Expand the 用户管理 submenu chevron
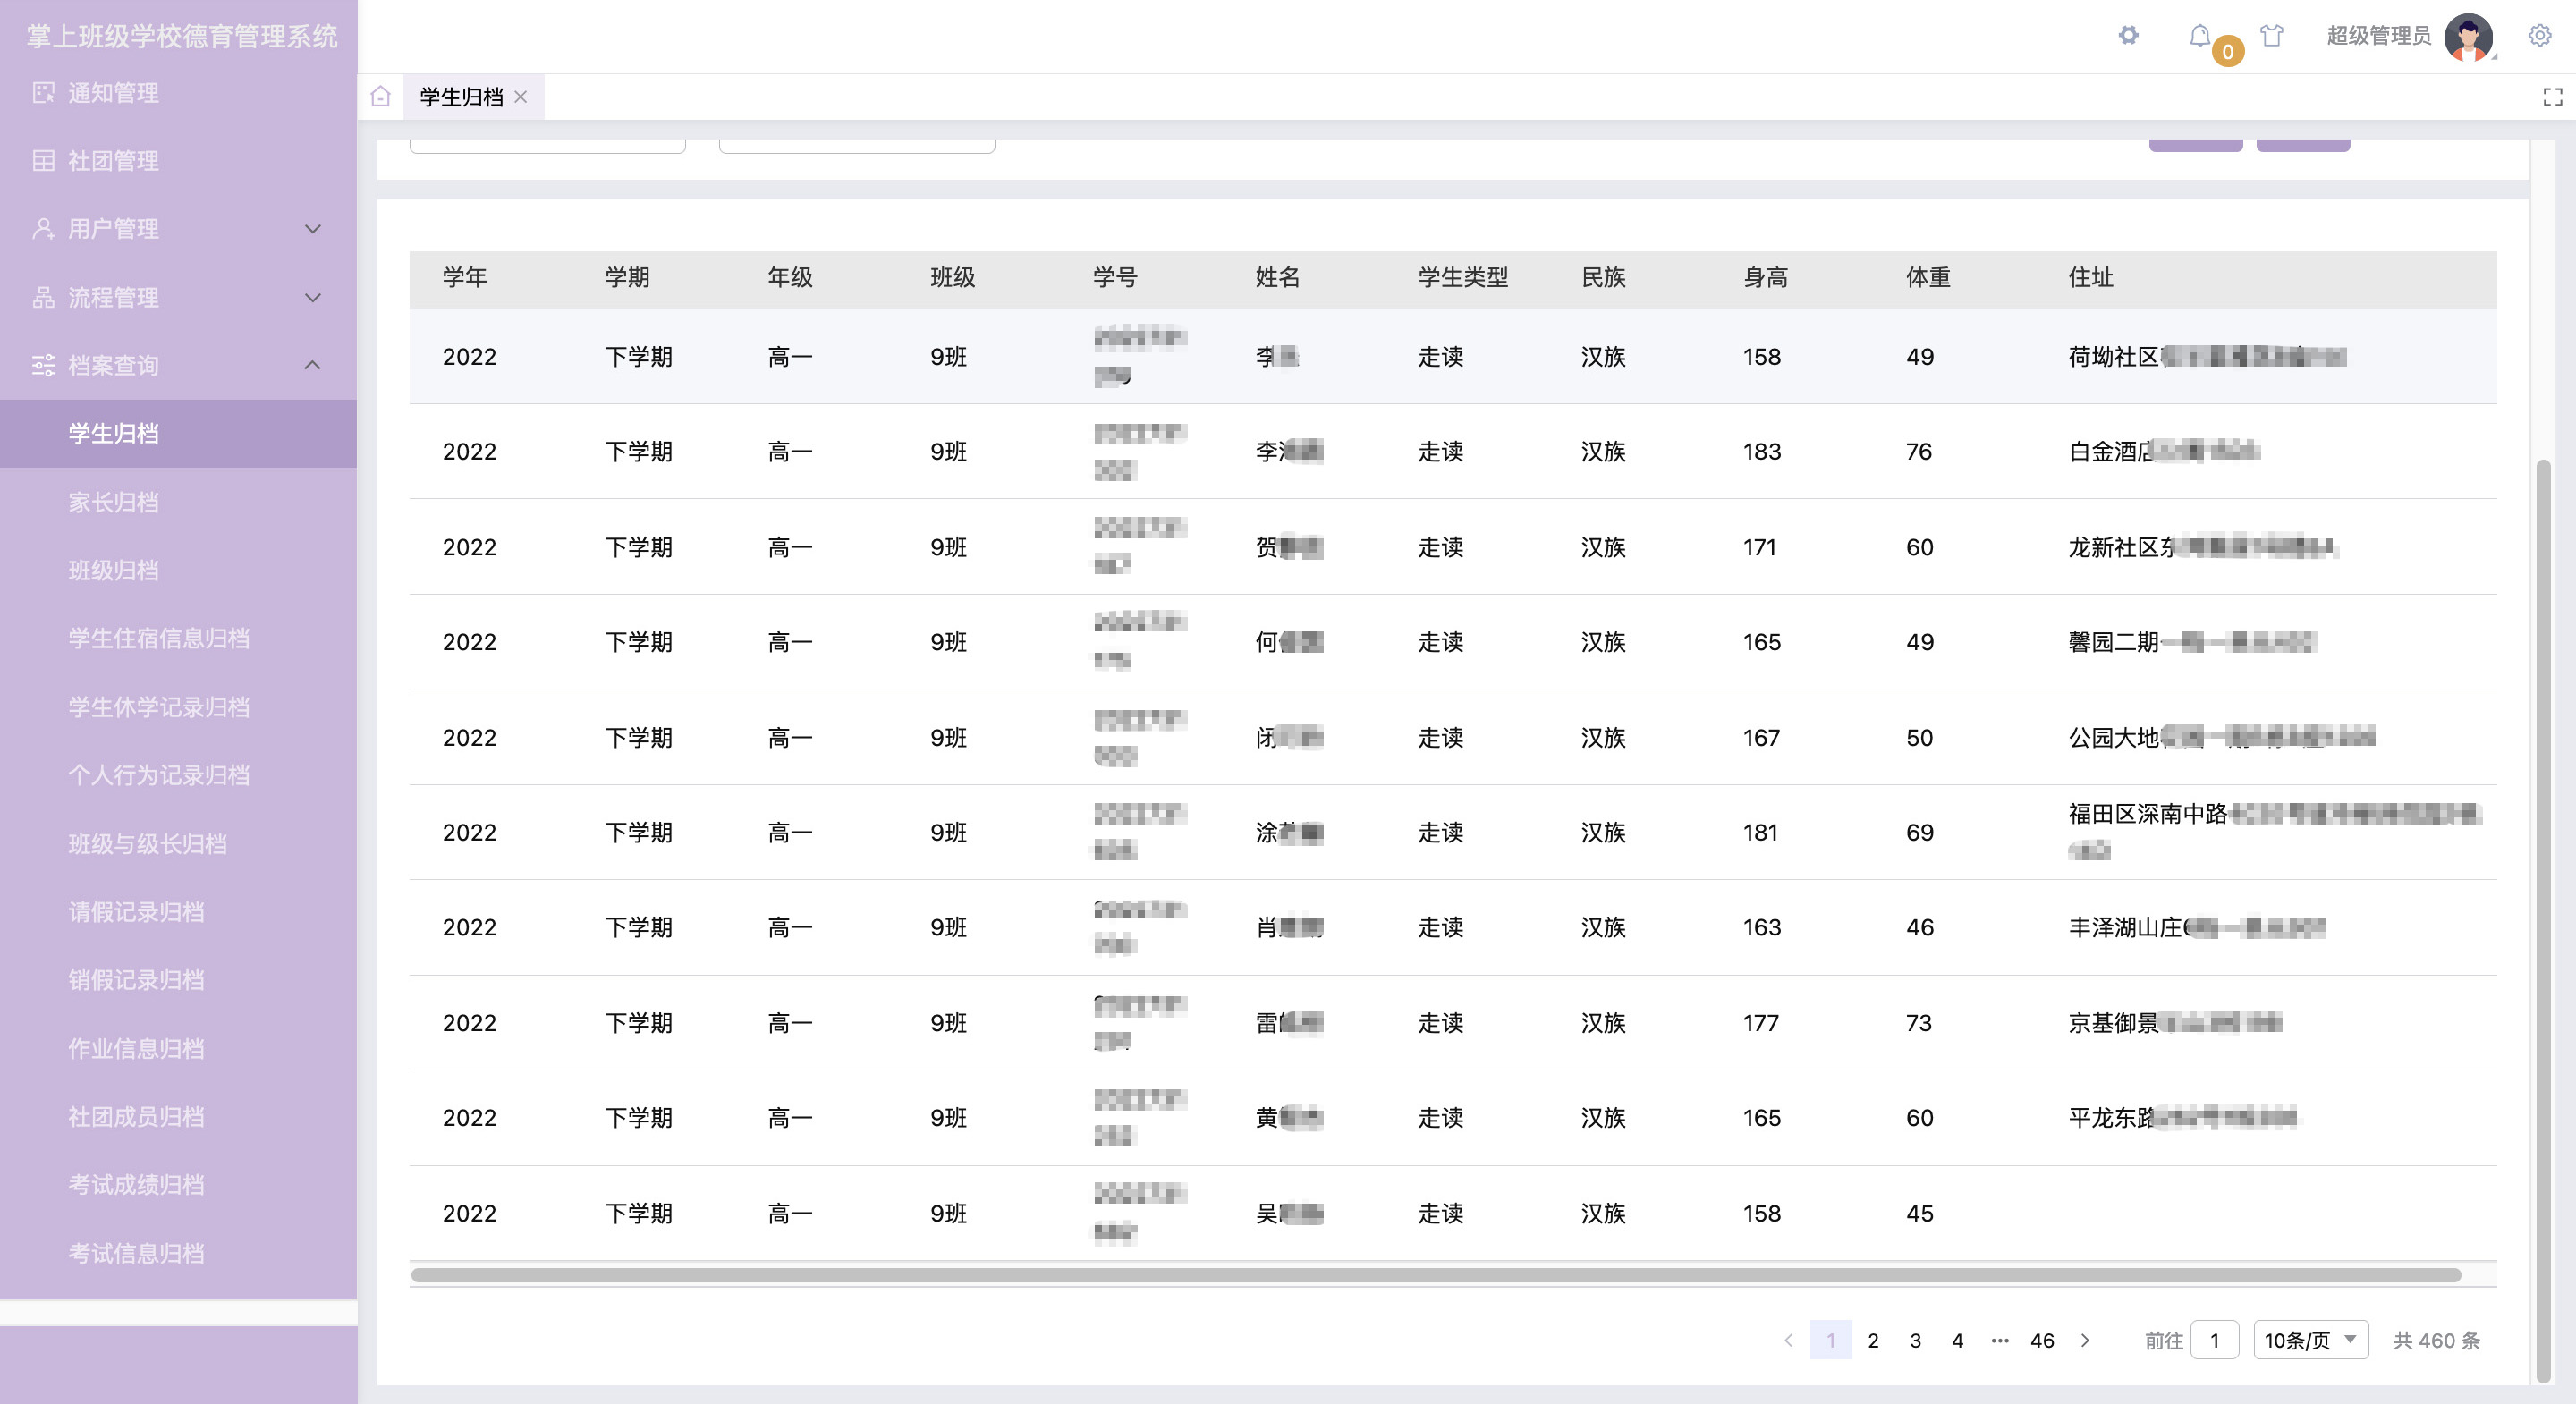2576x1404 pixels. (313, 229)
